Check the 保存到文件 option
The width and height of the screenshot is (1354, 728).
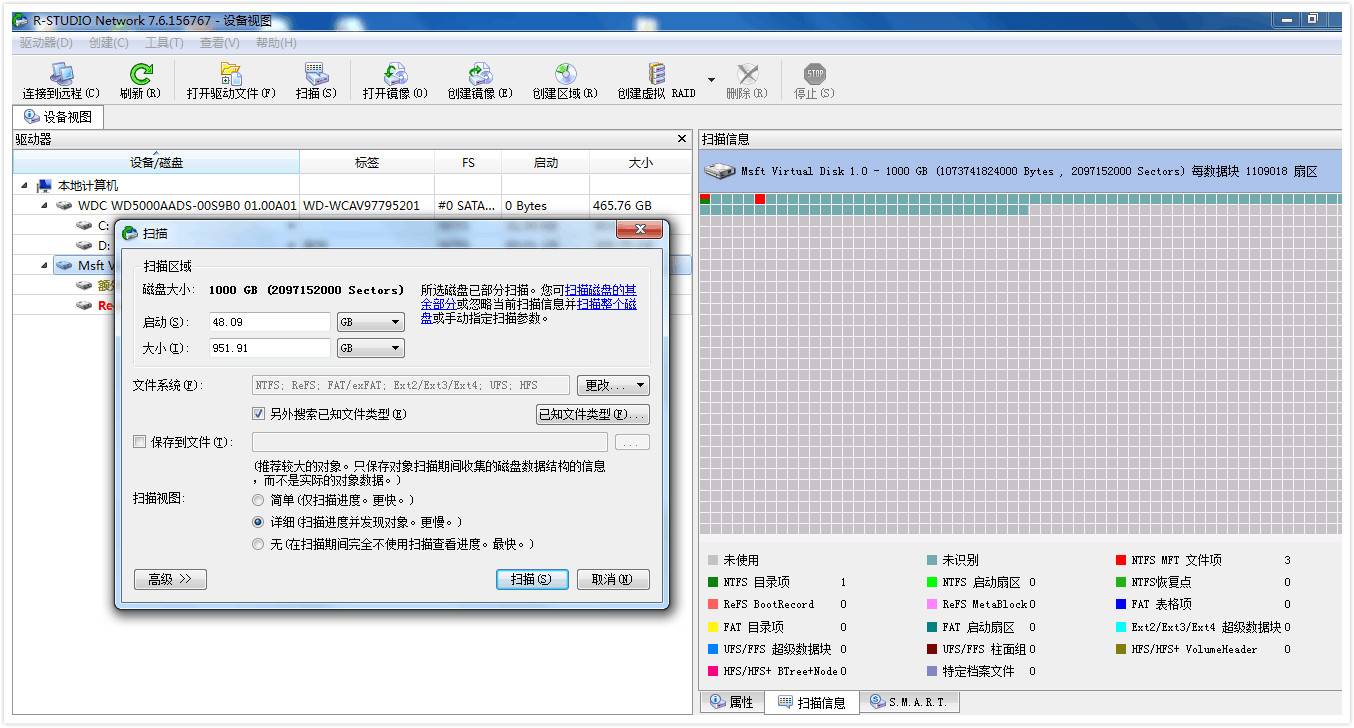(x=139, y=441)
